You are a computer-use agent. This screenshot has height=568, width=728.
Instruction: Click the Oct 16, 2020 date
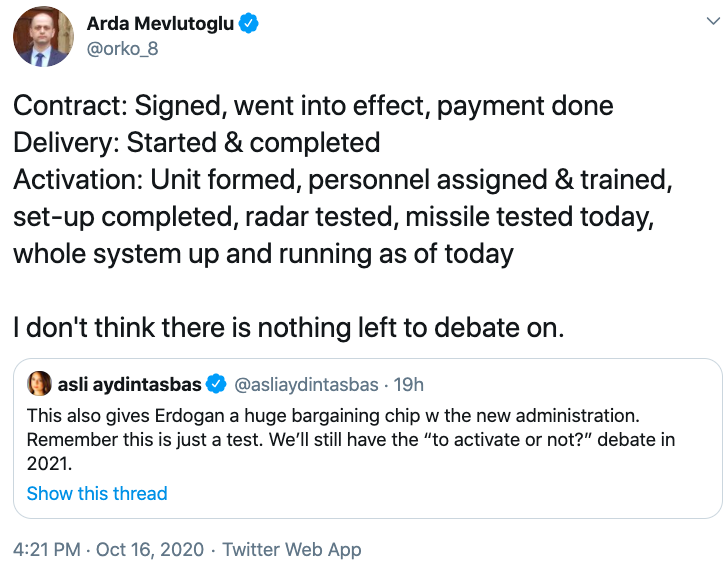tap(150, 549)
